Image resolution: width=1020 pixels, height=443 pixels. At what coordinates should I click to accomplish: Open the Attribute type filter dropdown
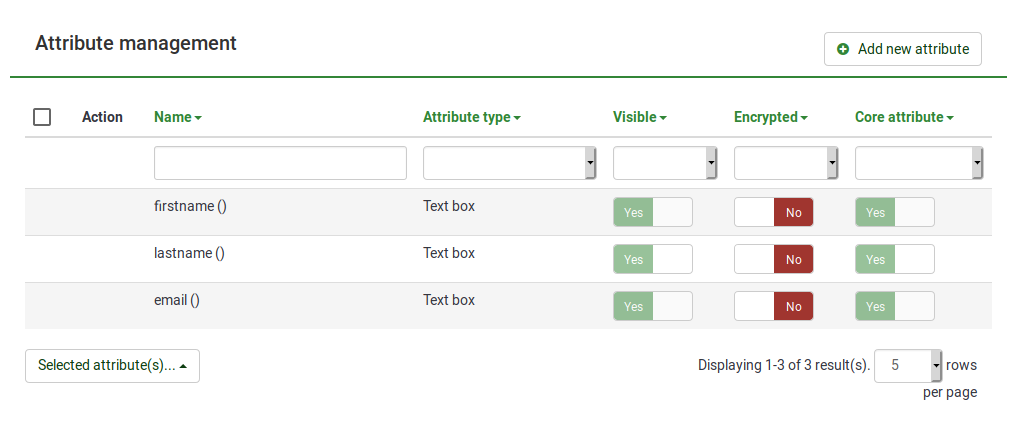(x=509, y=163)
